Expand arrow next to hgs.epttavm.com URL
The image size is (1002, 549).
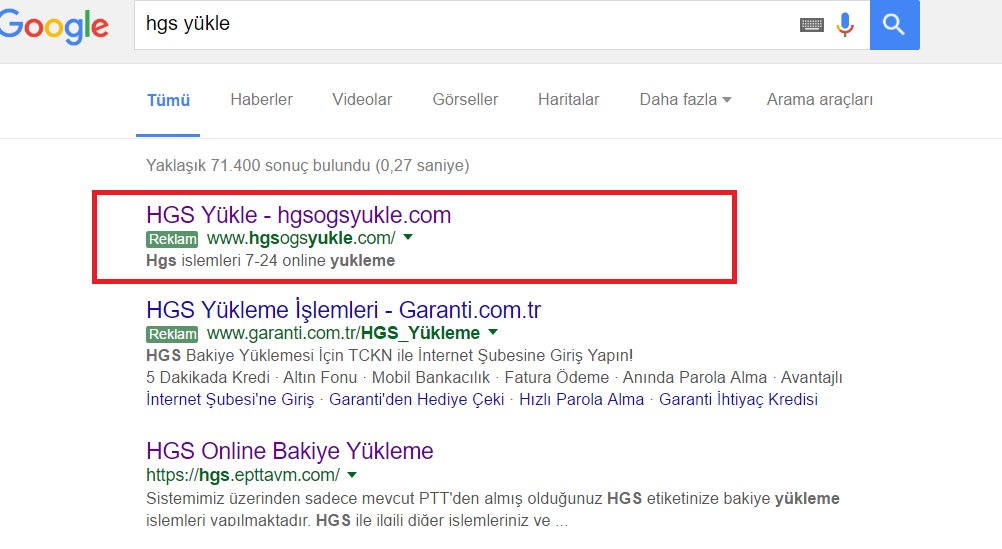pos(351,475)
